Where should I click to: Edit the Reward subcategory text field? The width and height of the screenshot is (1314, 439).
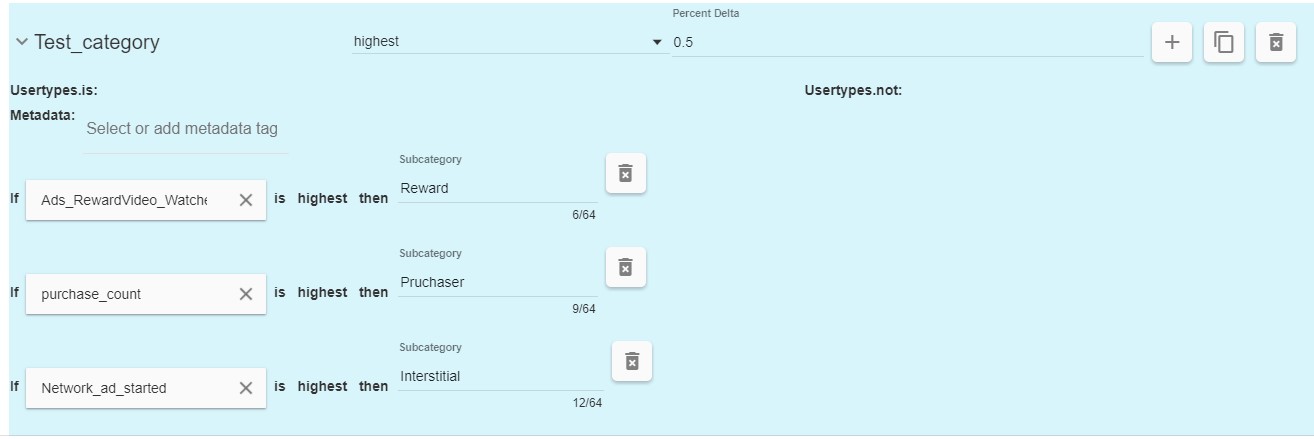[497, 188]
